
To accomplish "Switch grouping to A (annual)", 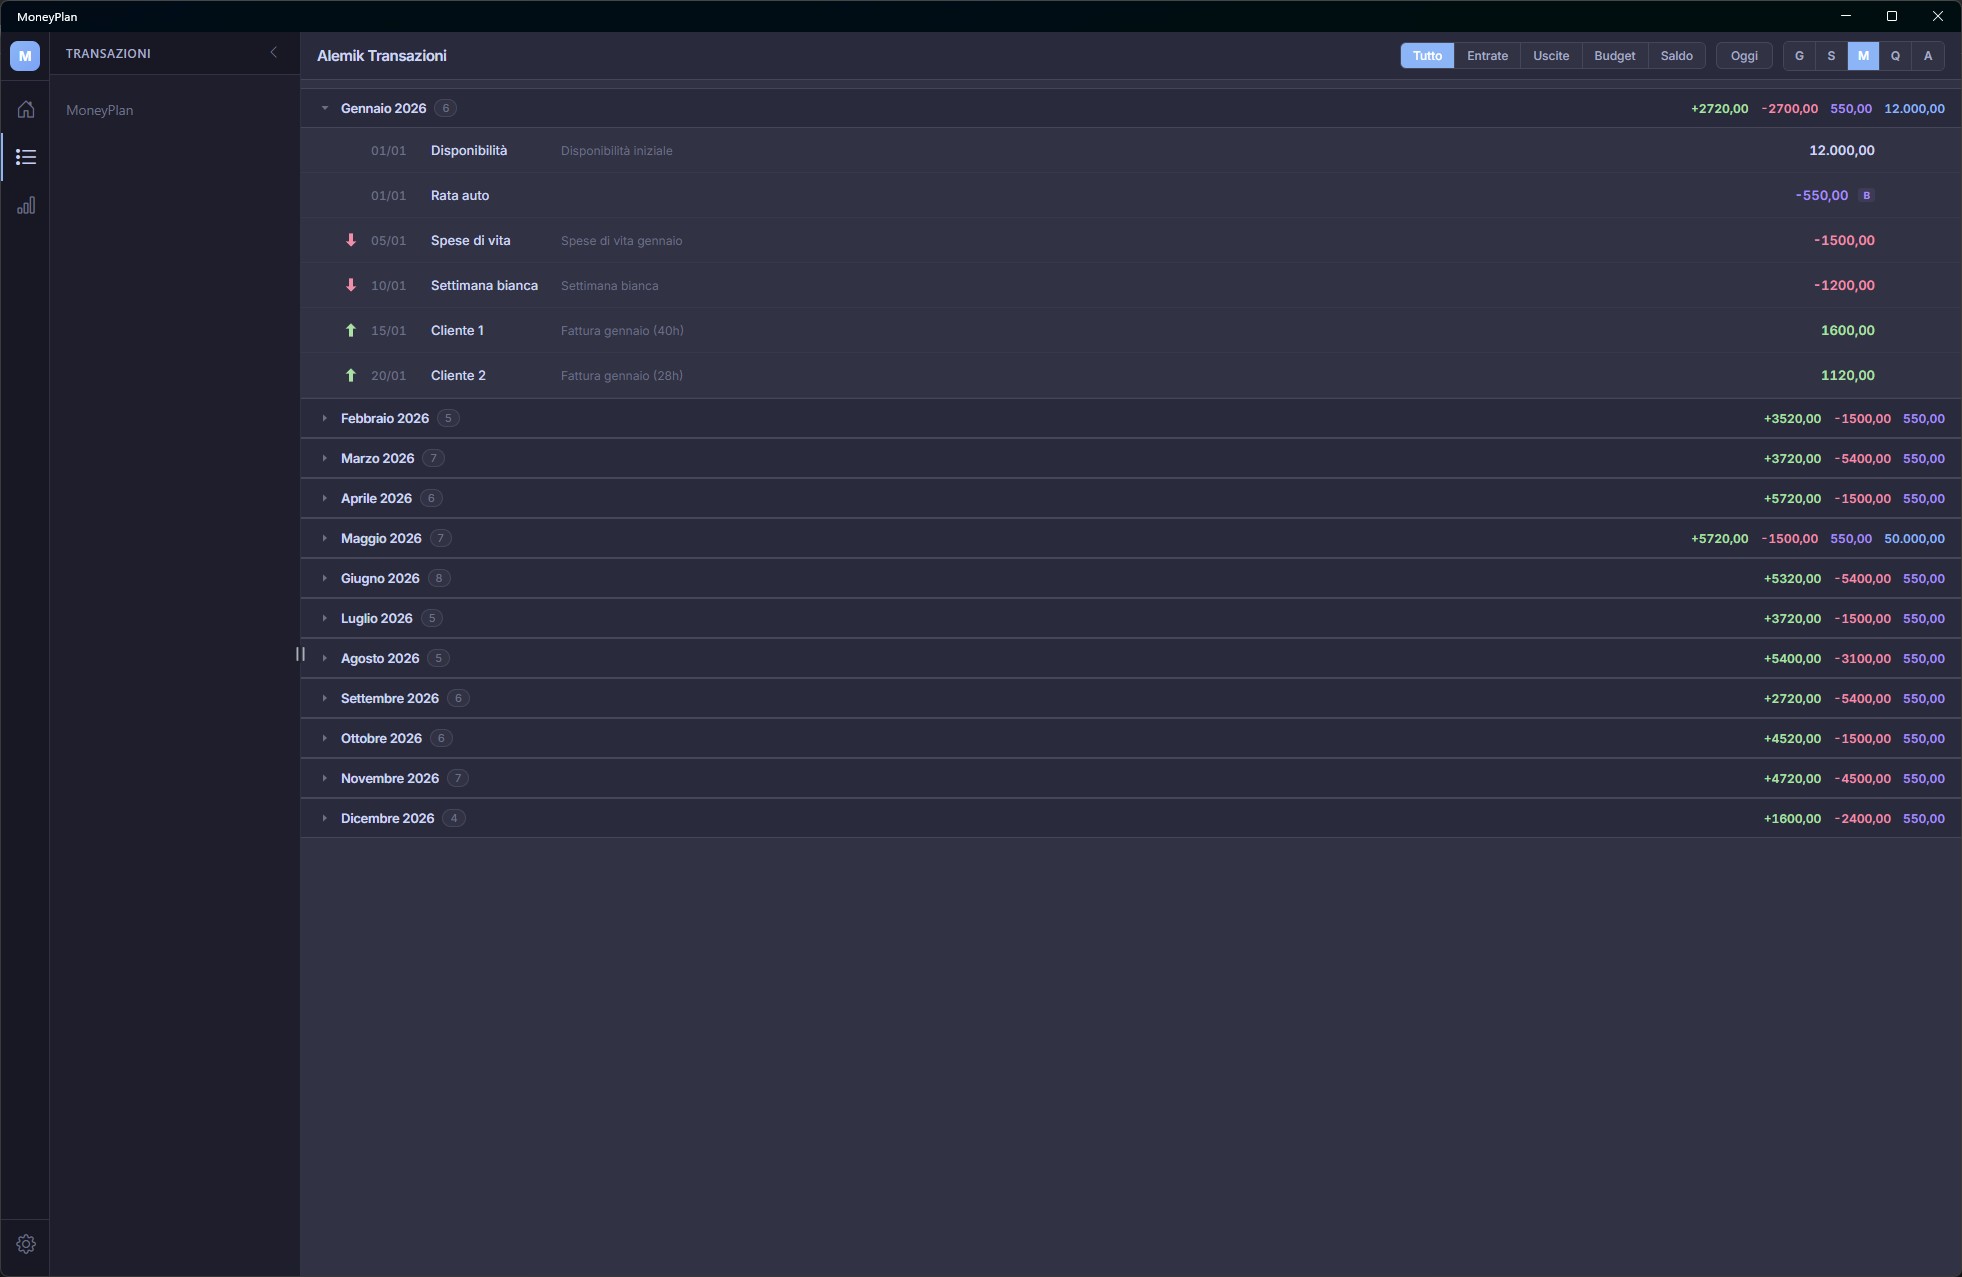I will coord(1928,56).
